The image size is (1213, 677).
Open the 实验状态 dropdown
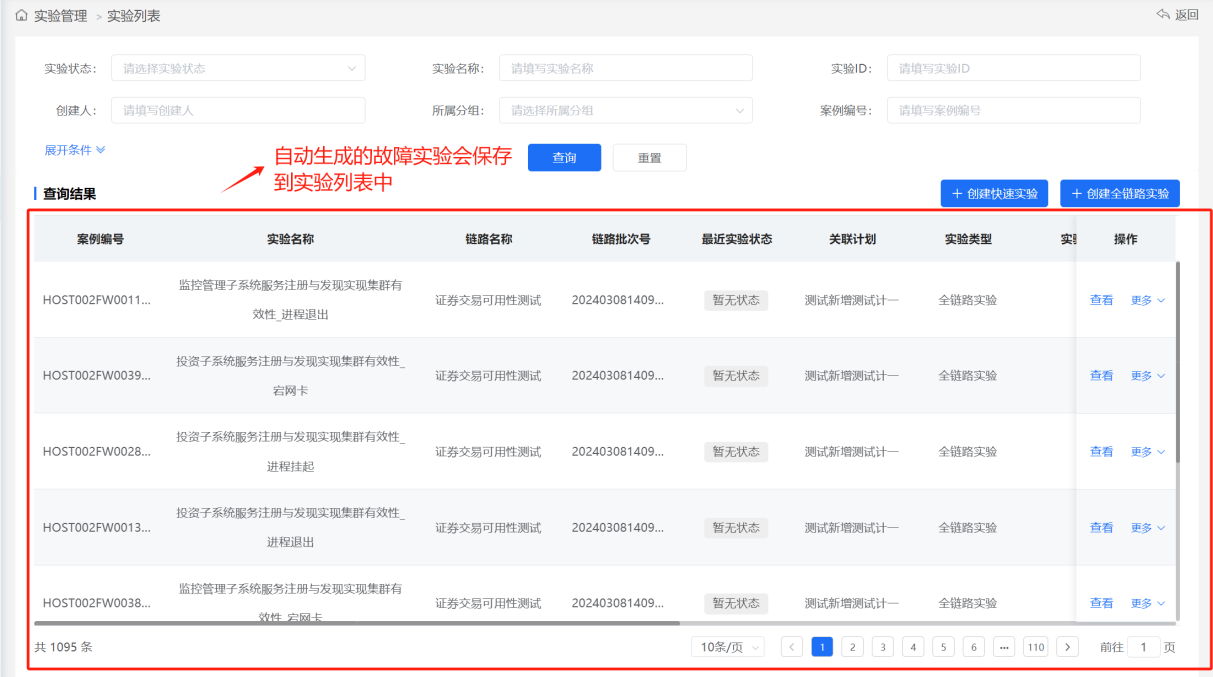click(x=238, y=68)
